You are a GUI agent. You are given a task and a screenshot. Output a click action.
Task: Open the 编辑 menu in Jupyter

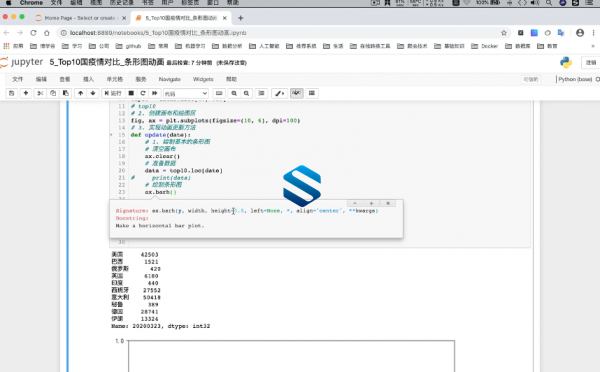tap(41, 79)
